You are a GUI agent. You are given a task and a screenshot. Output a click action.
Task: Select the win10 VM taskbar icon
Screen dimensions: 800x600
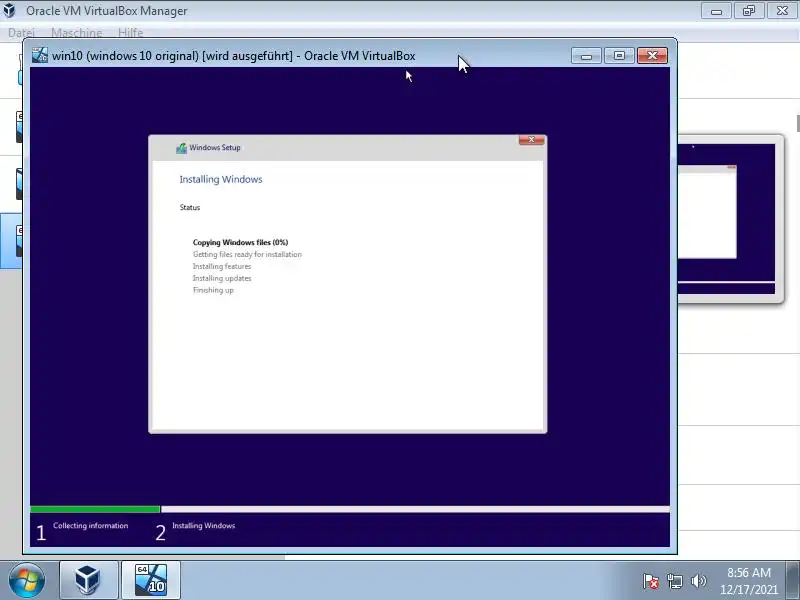[151, 580]
